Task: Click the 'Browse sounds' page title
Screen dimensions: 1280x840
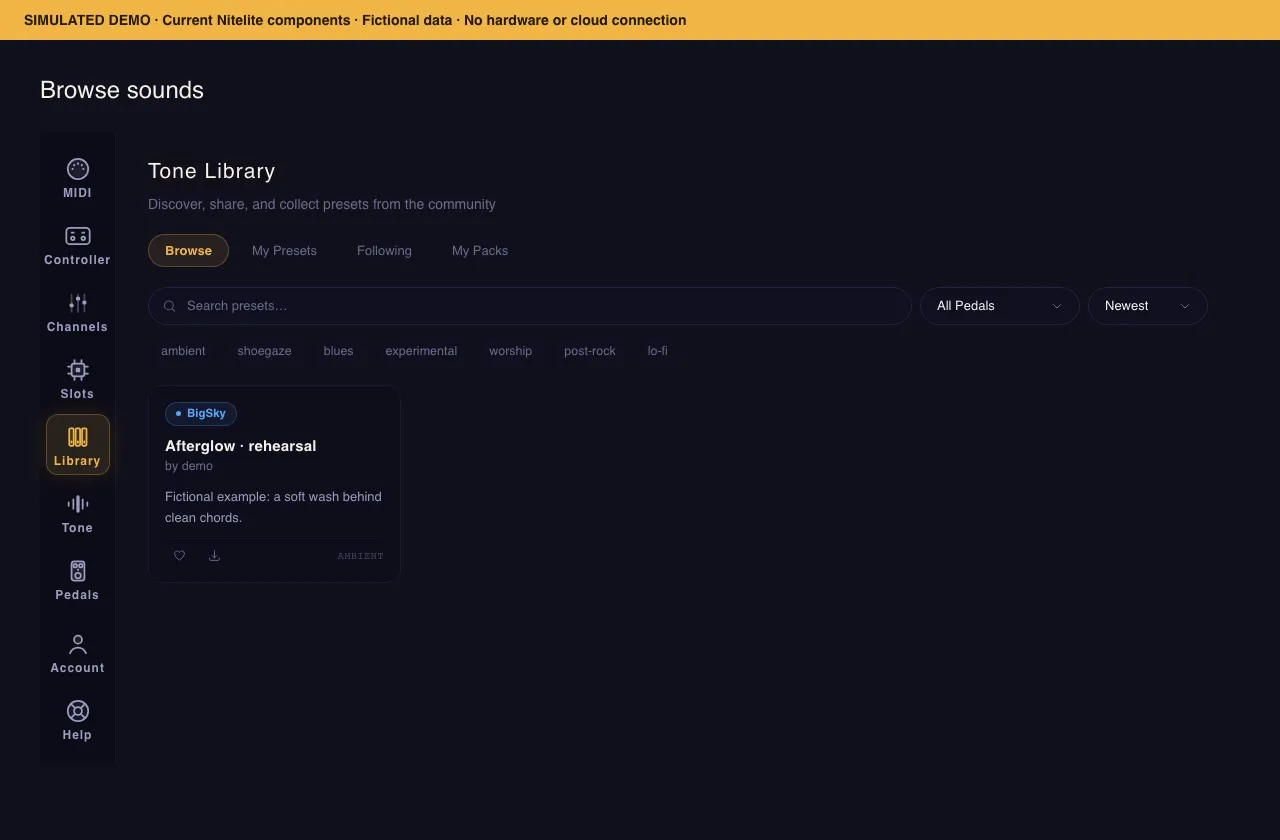Action: coord(122,90)
